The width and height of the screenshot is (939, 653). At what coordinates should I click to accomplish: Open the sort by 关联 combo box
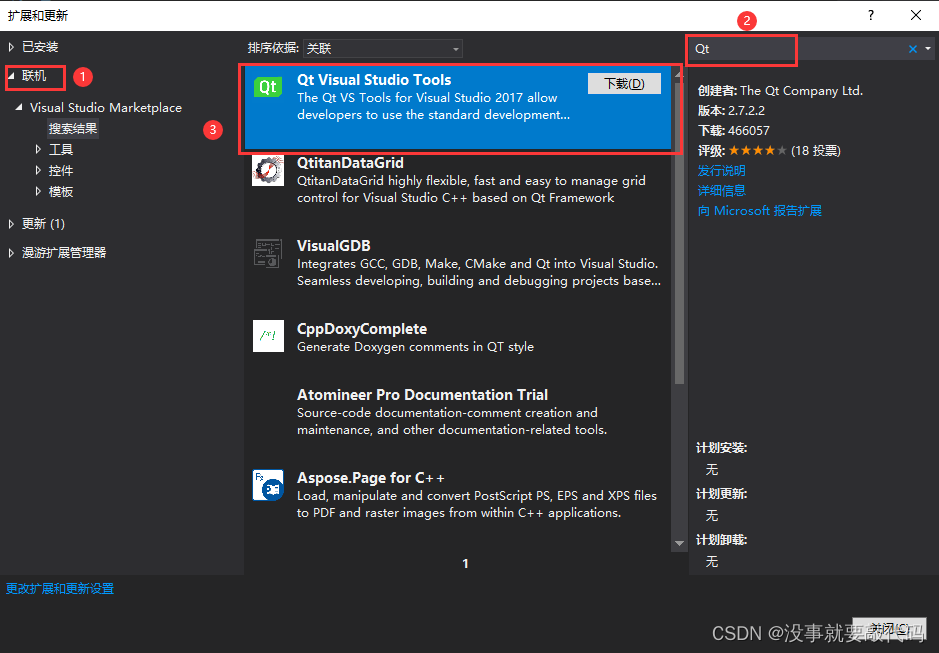[383, 49]
